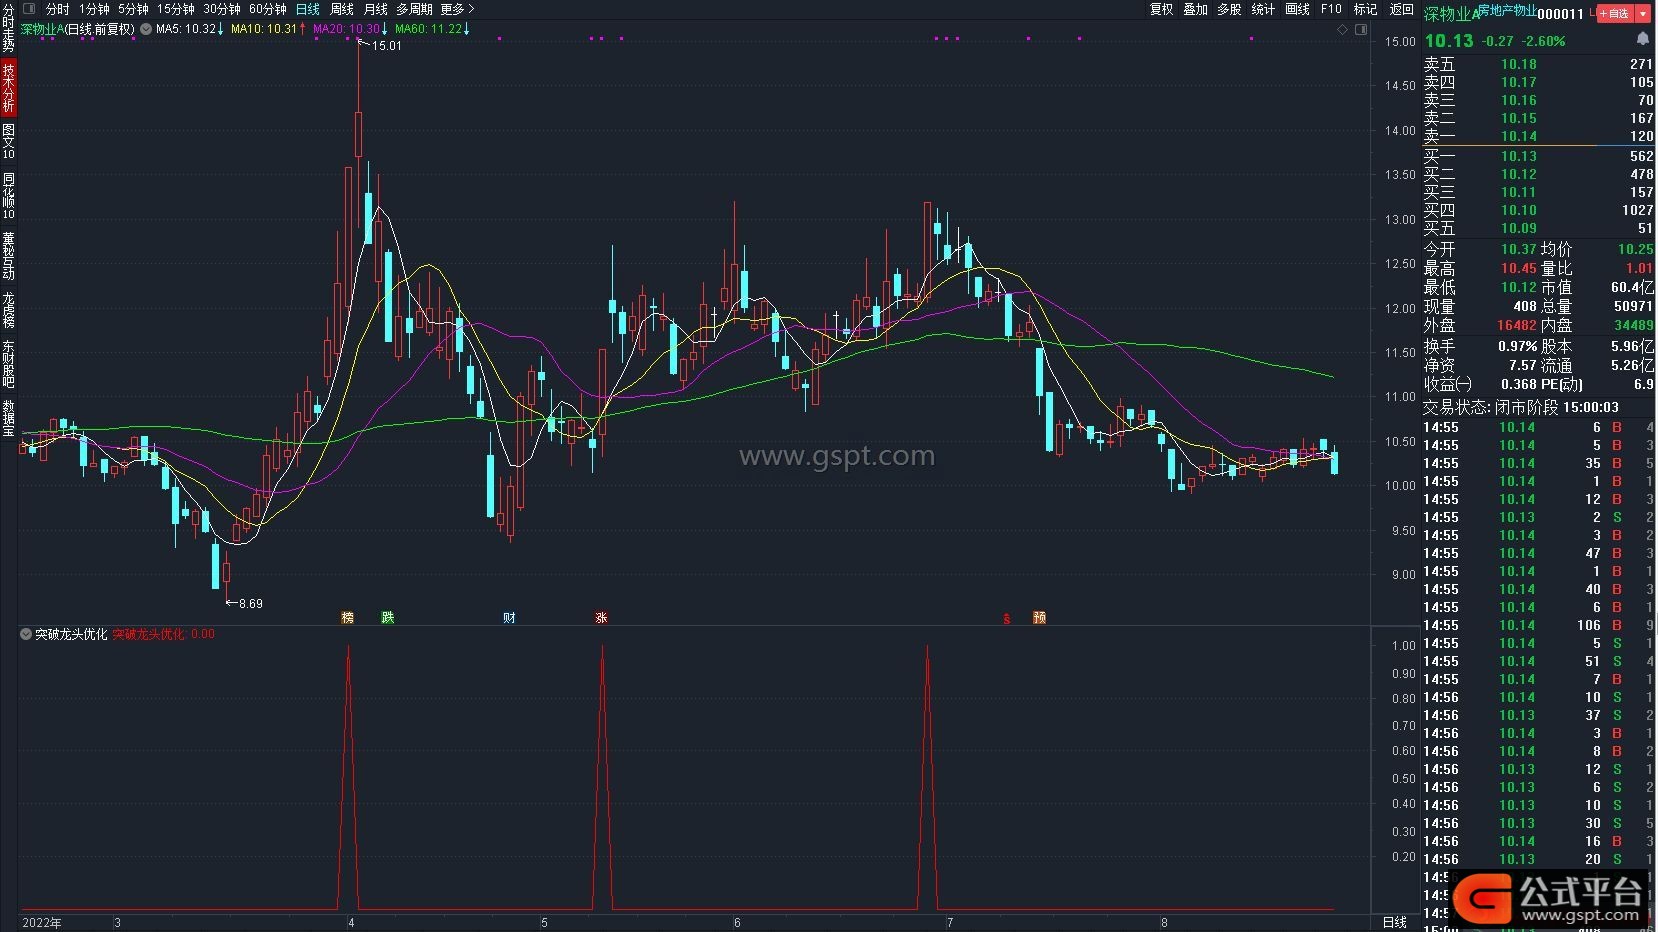1658x932 pixels.
Task: Open the MA indicator settings dropdown circle
Action: (x=146, y=29)
